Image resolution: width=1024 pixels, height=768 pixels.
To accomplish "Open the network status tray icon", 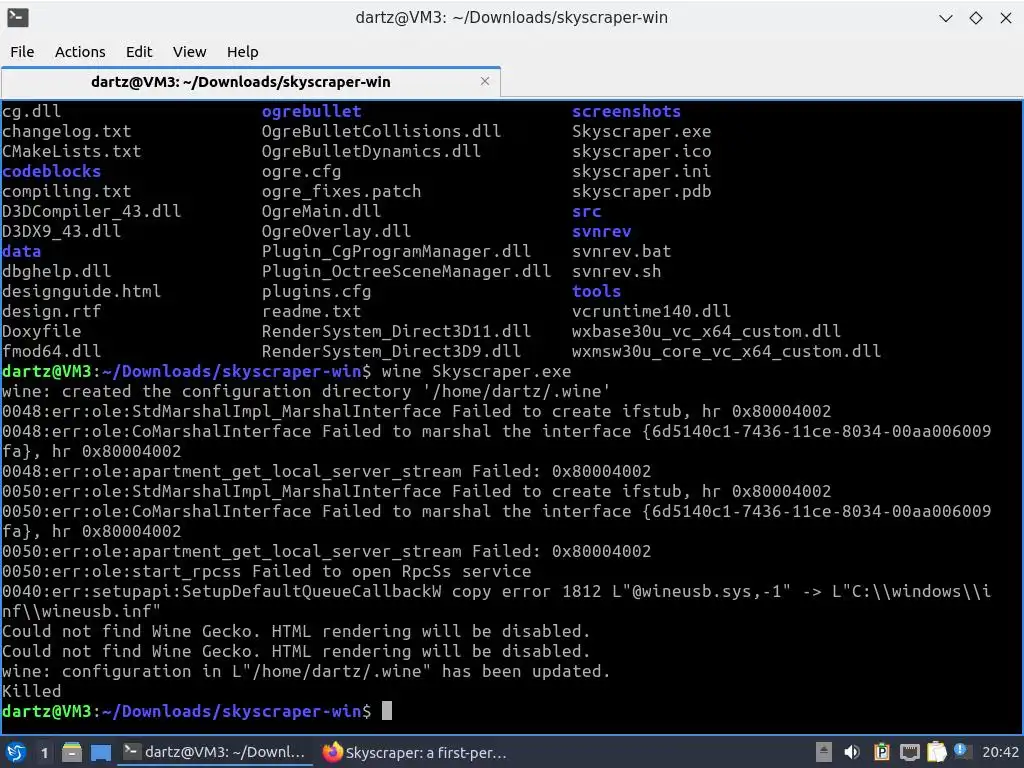I will (909, 752).
